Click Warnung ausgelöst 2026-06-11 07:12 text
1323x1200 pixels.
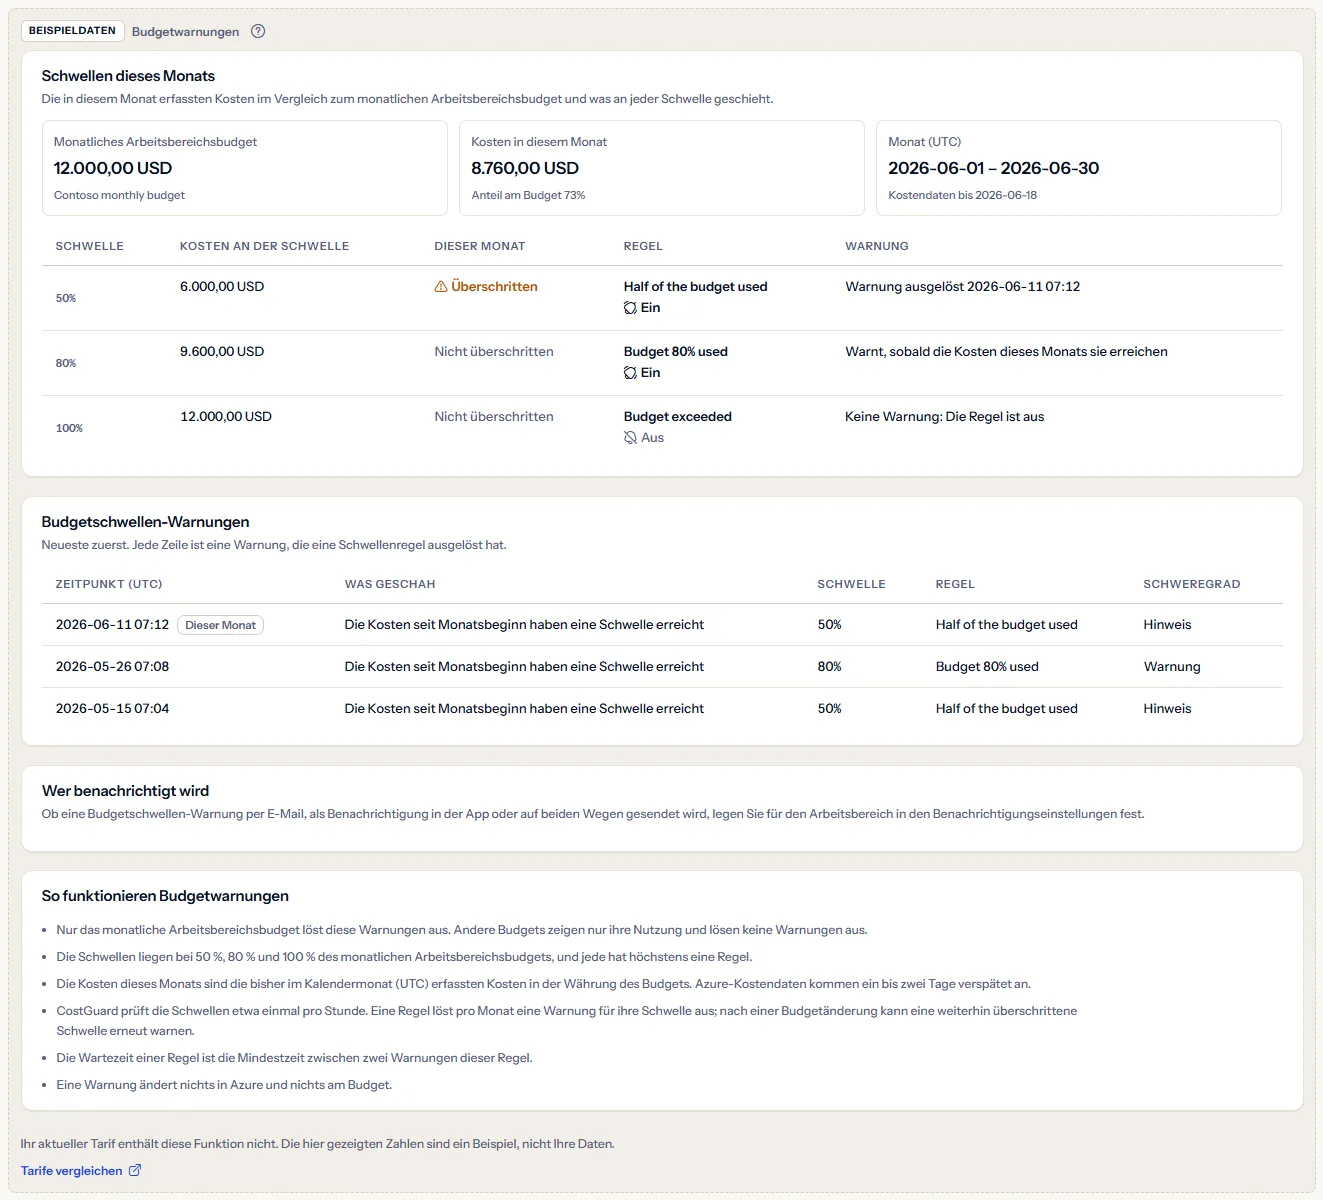tap(962, 287)
